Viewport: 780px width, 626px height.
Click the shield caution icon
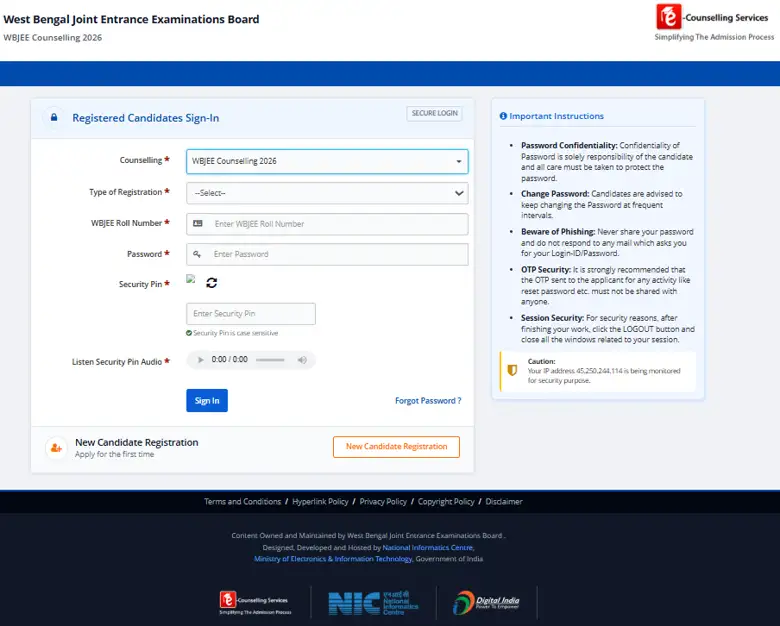tap(512, 370)
